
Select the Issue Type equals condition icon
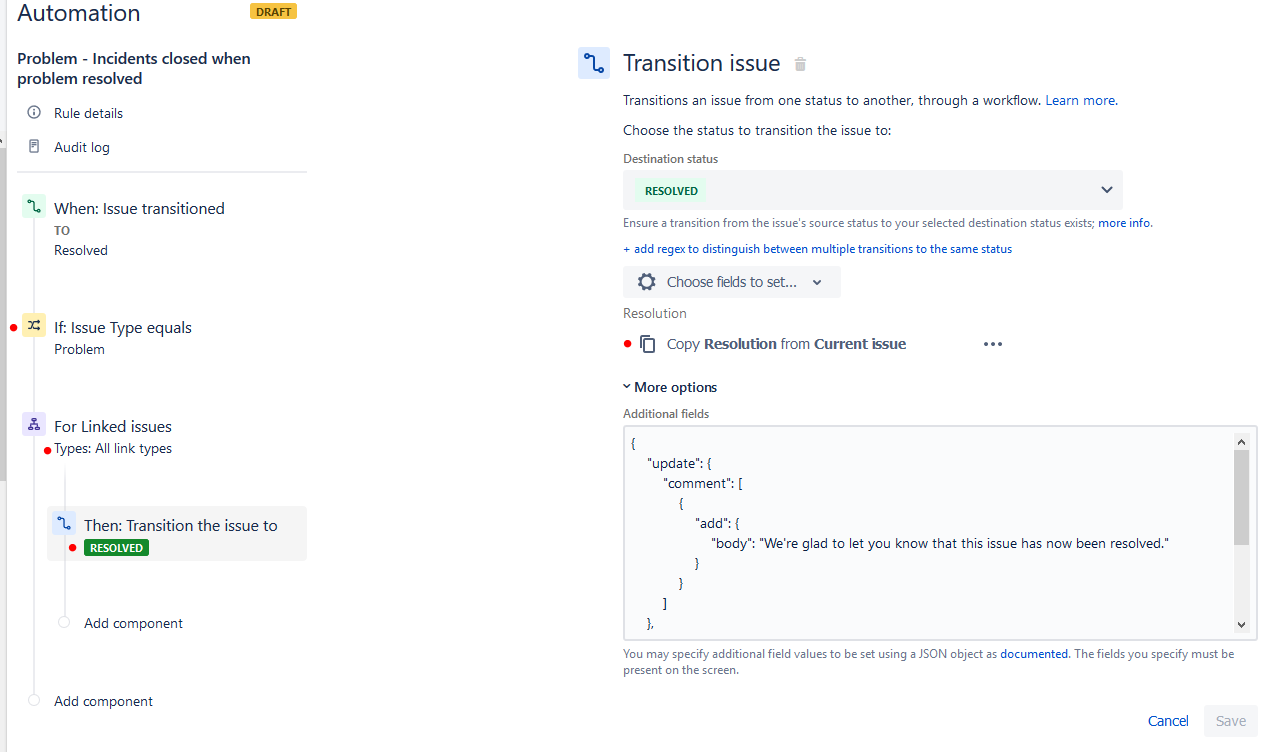(x=34, y=326)
